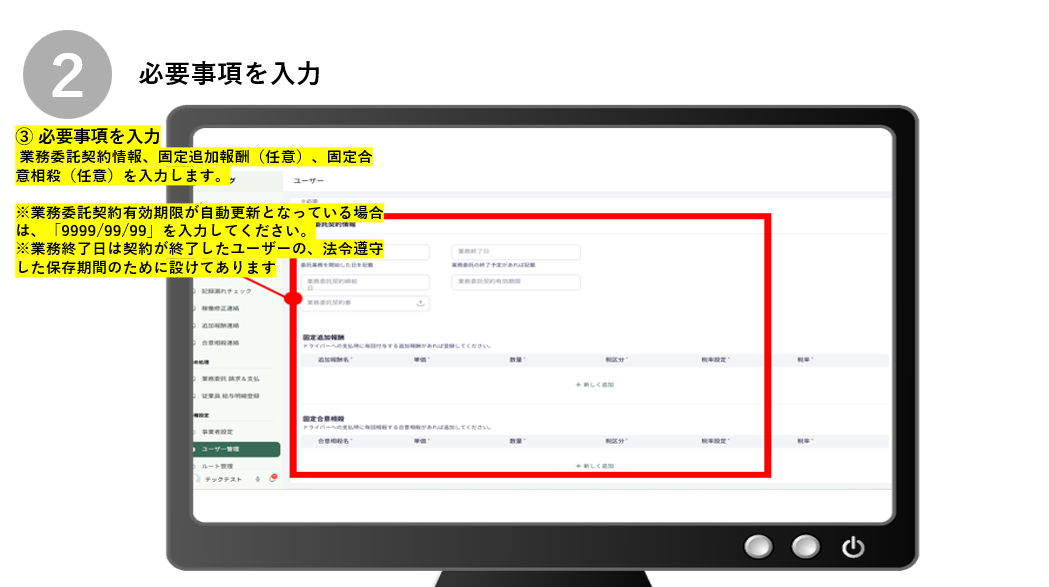The image size is (1049, 587).
Task: Click the upload icon in 業務委託契約書 field
Action: click(420, 303)
